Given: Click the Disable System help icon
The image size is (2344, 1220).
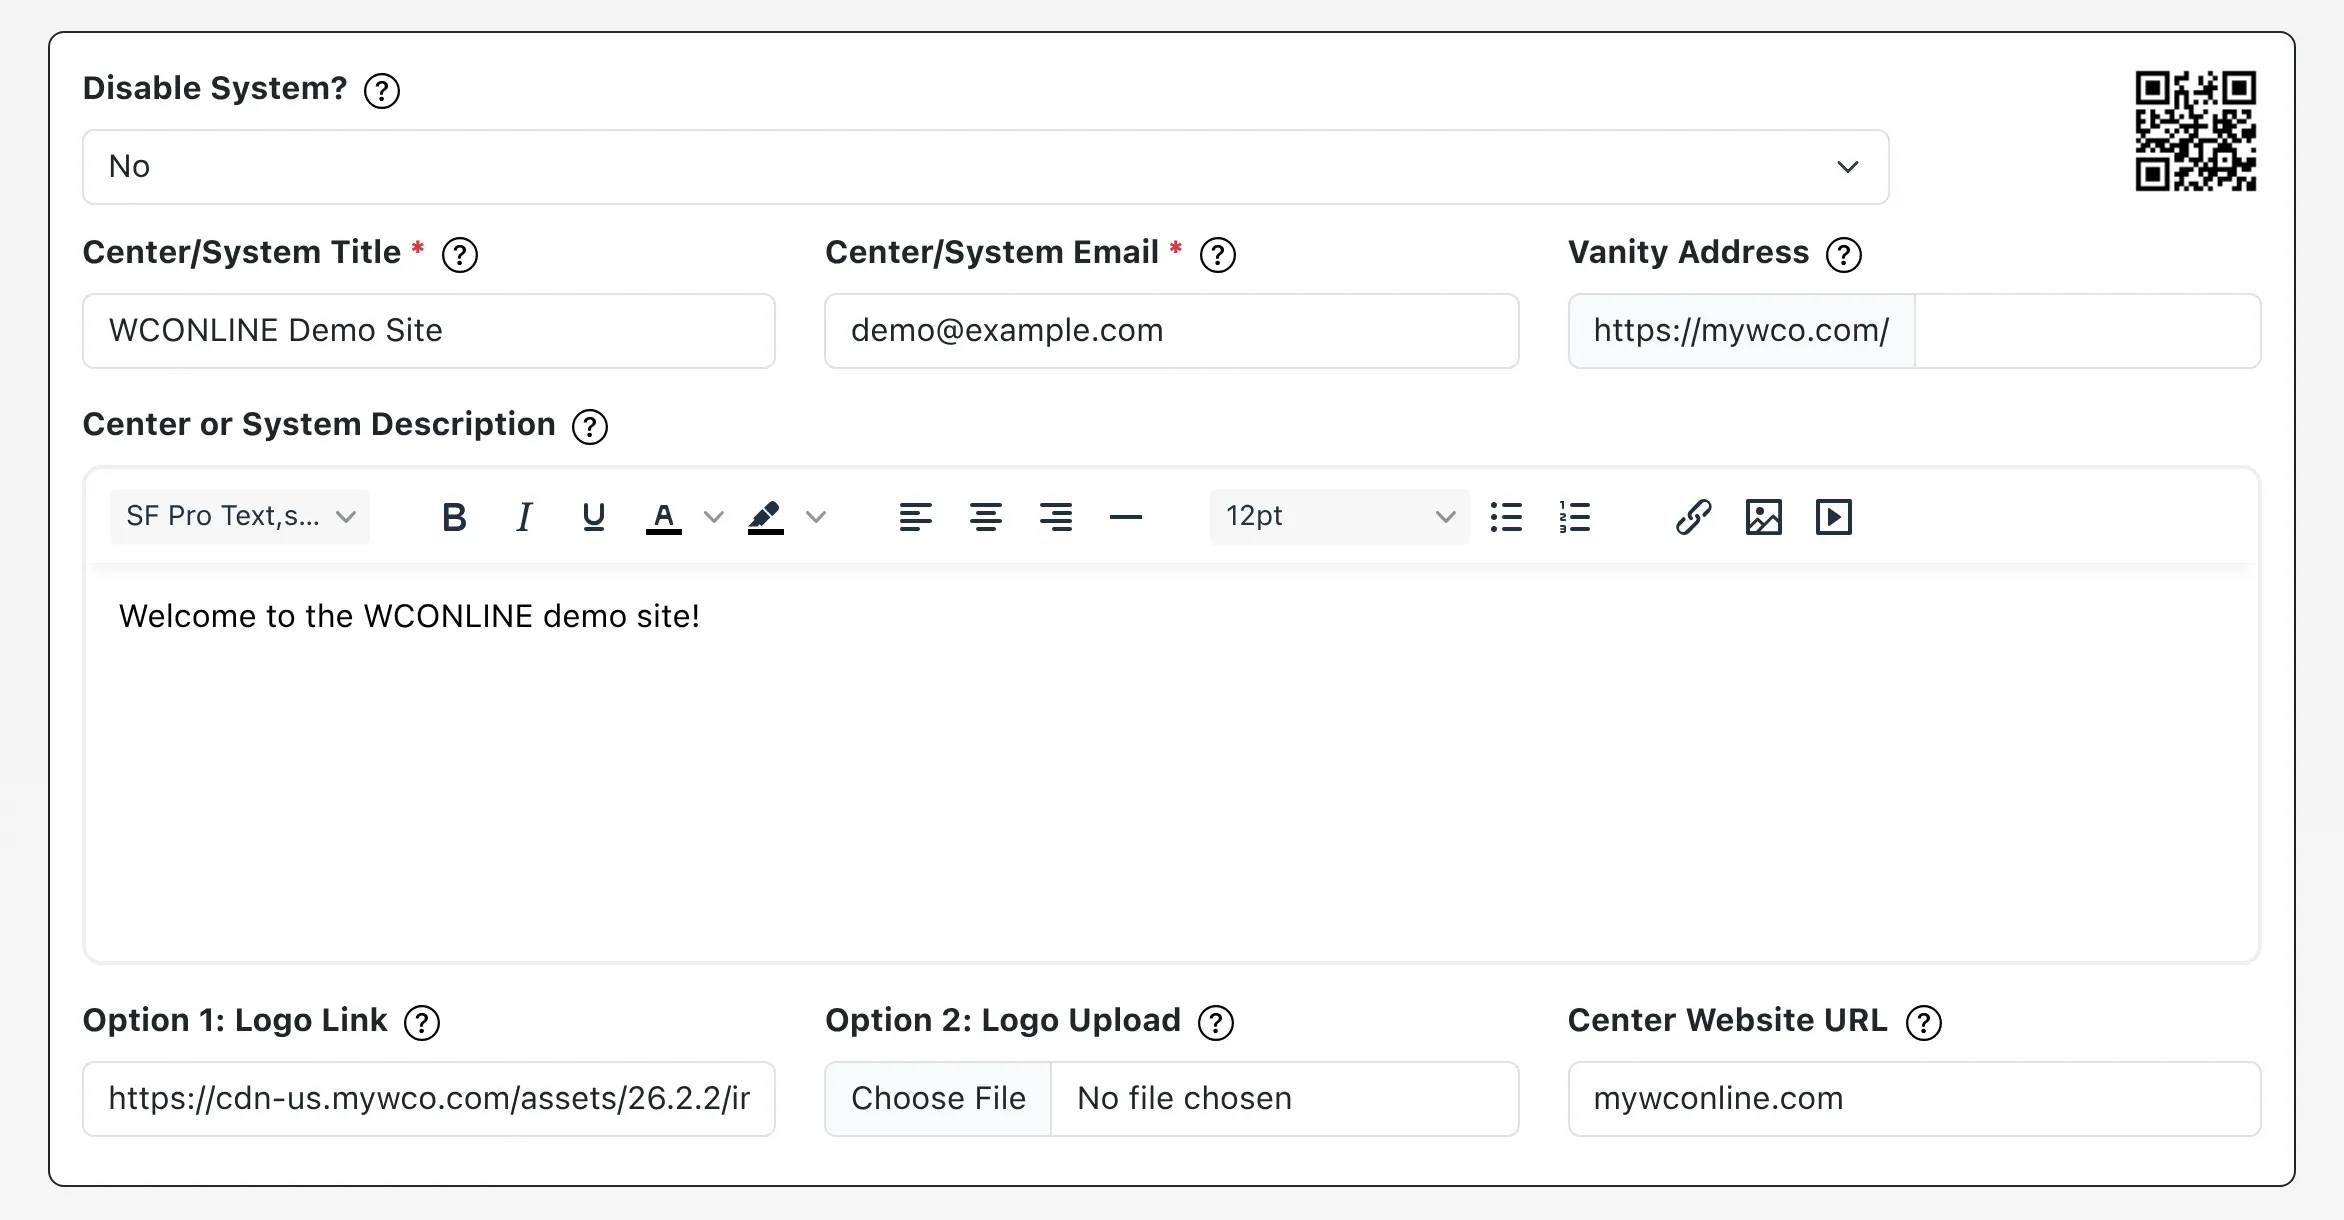Looking at the screenshot, I should [382, 91].
